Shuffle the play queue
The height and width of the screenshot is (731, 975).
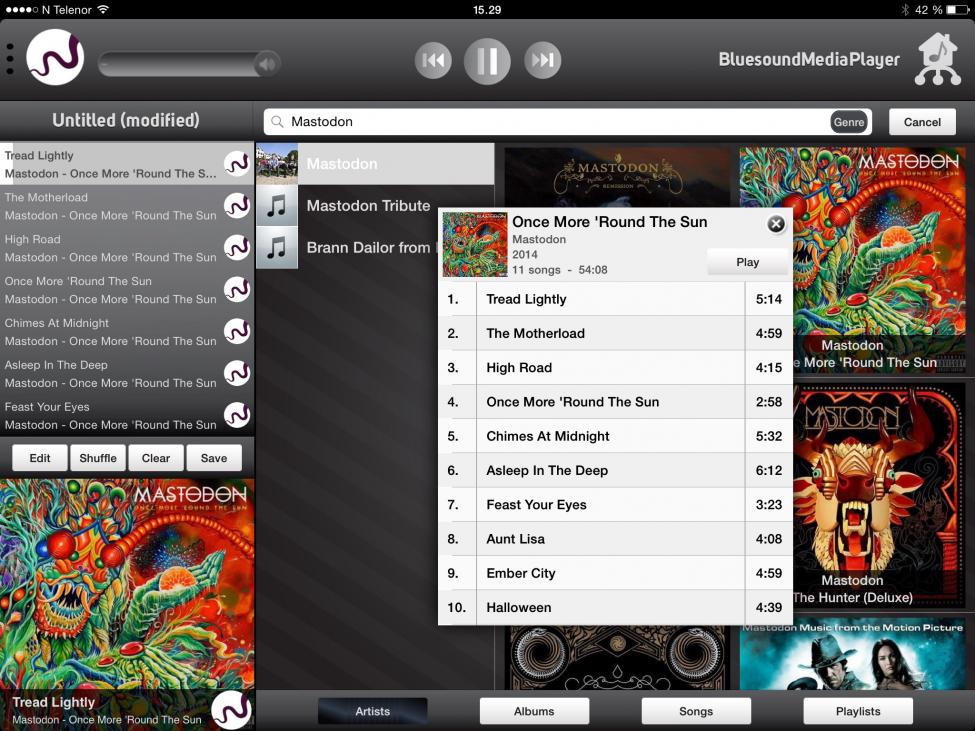(98, 458)
